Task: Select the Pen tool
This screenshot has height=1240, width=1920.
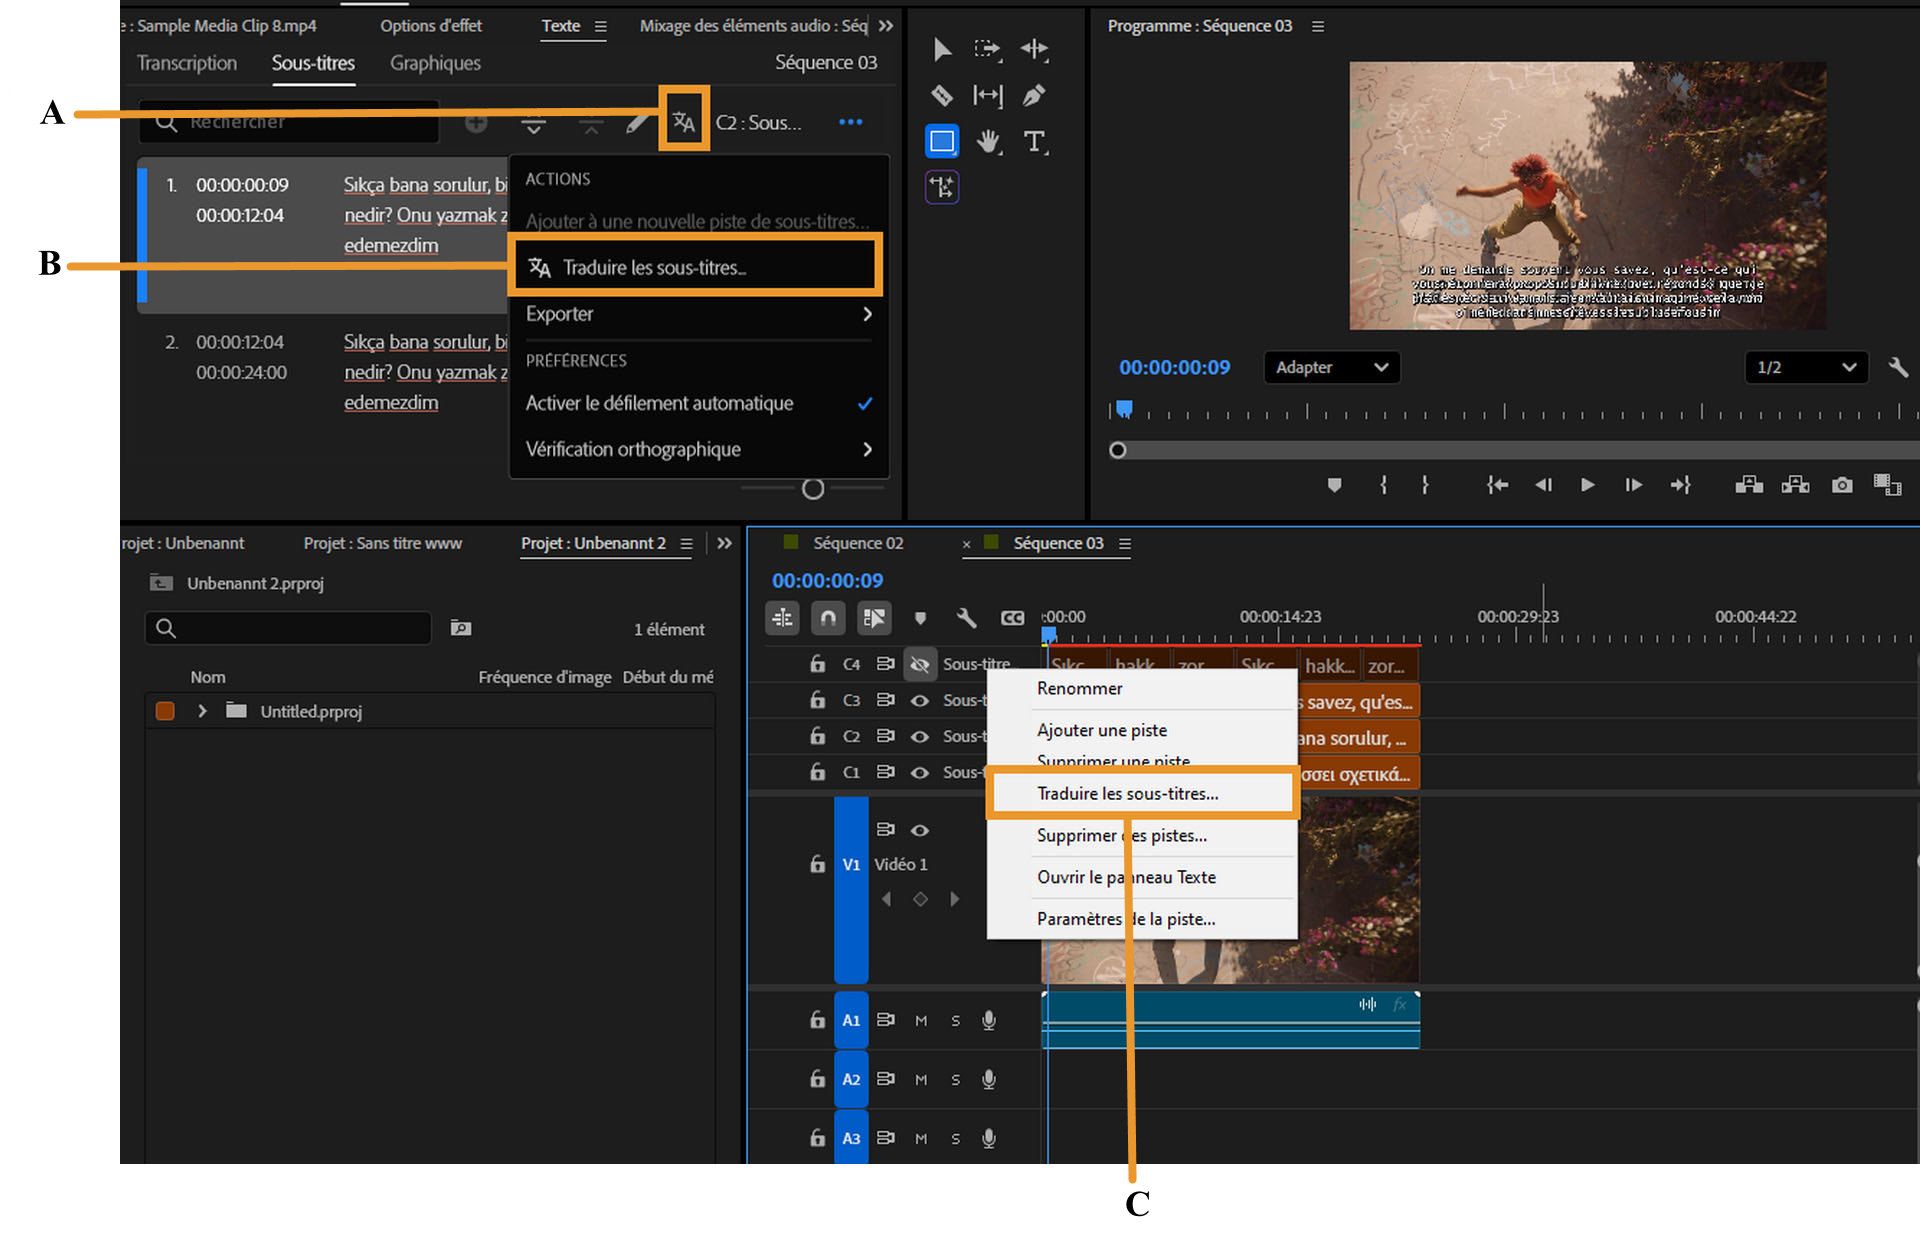Action: tap(1035, 95)
